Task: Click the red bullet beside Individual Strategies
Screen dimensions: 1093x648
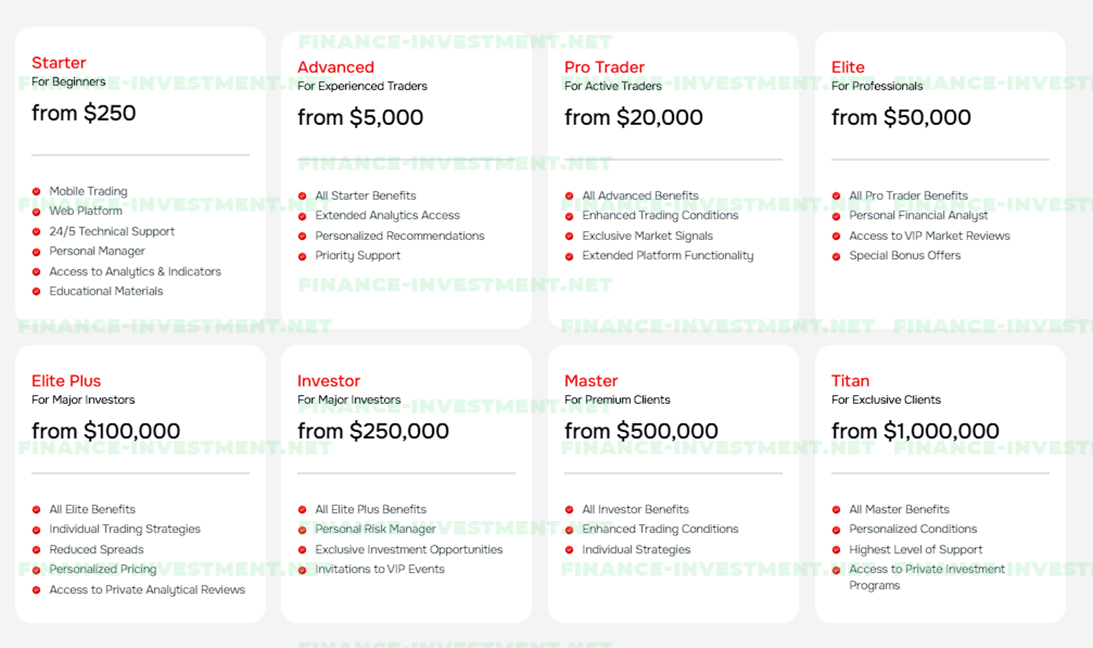Action: 570,550
